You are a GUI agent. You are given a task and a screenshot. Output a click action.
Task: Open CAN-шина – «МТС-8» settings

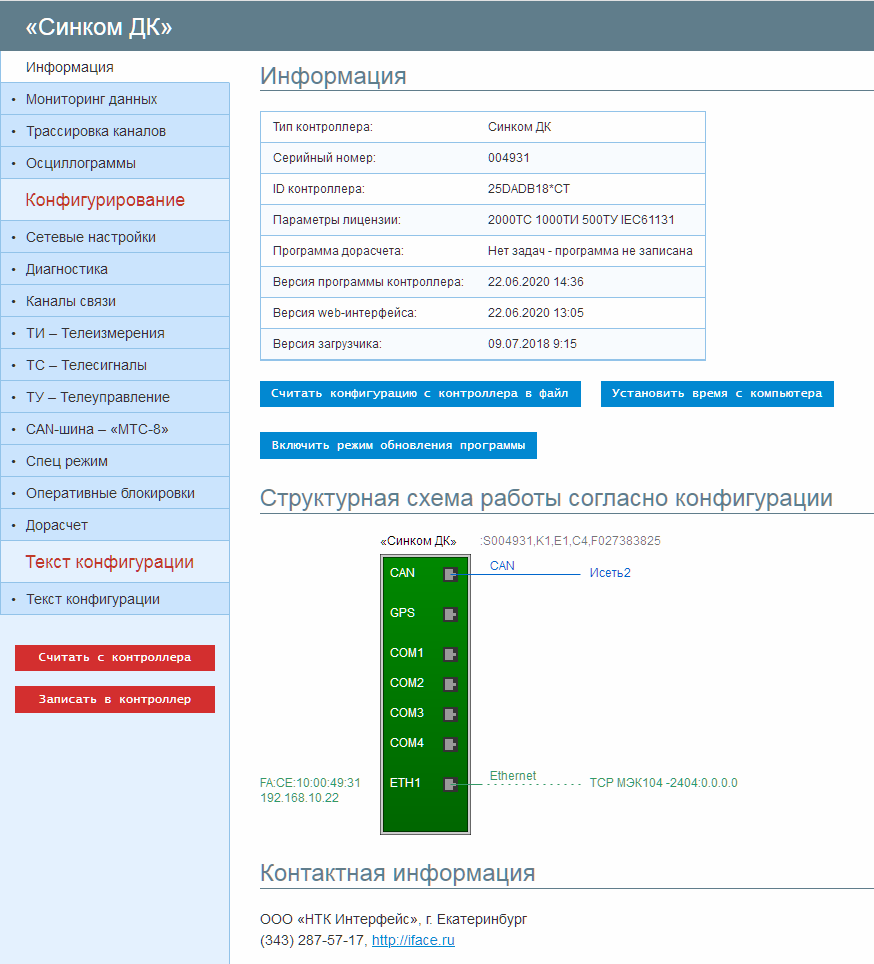click(x=97, y=429)
